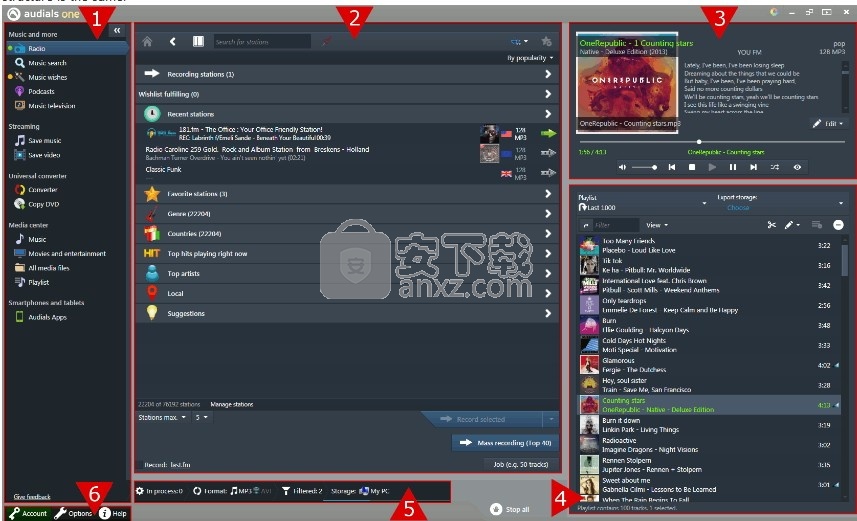Select Music wishes in the sidebar
This screenshot has width=857, height=521.
click(48, 77)
